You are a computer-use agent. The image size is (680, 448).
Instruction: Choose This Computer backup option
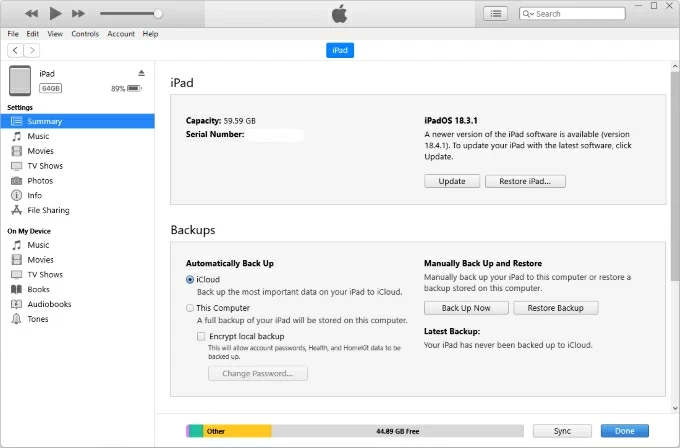(191, 308)
